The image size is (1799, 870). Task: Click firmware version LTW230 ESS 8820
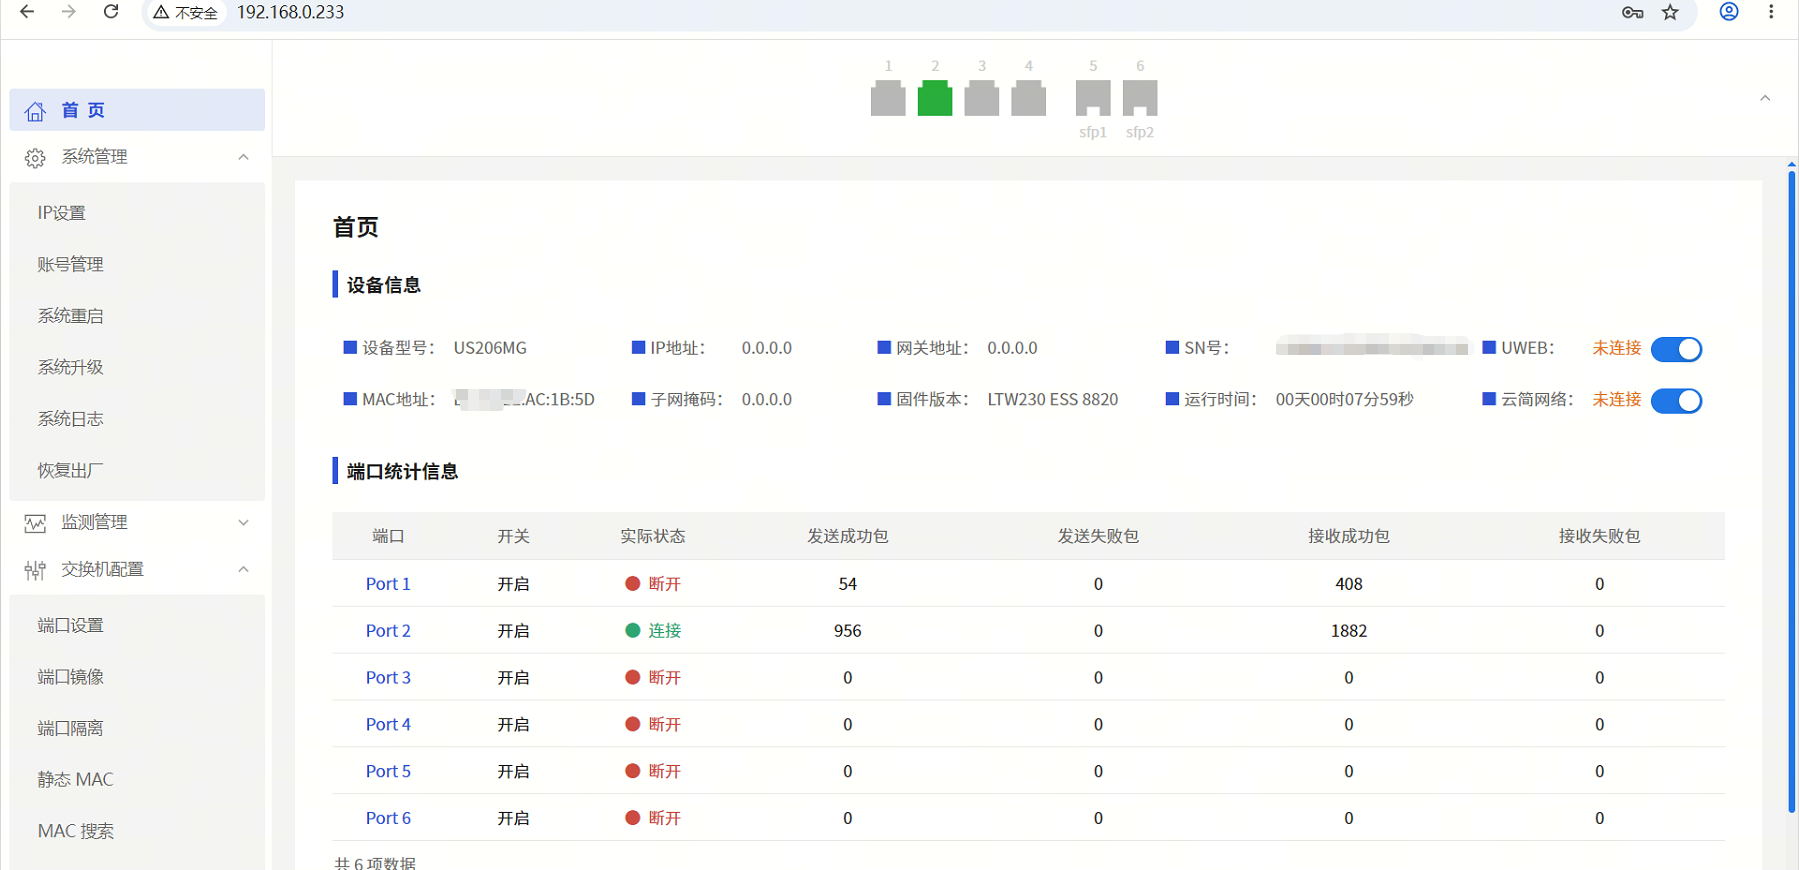coord(1053,400)
